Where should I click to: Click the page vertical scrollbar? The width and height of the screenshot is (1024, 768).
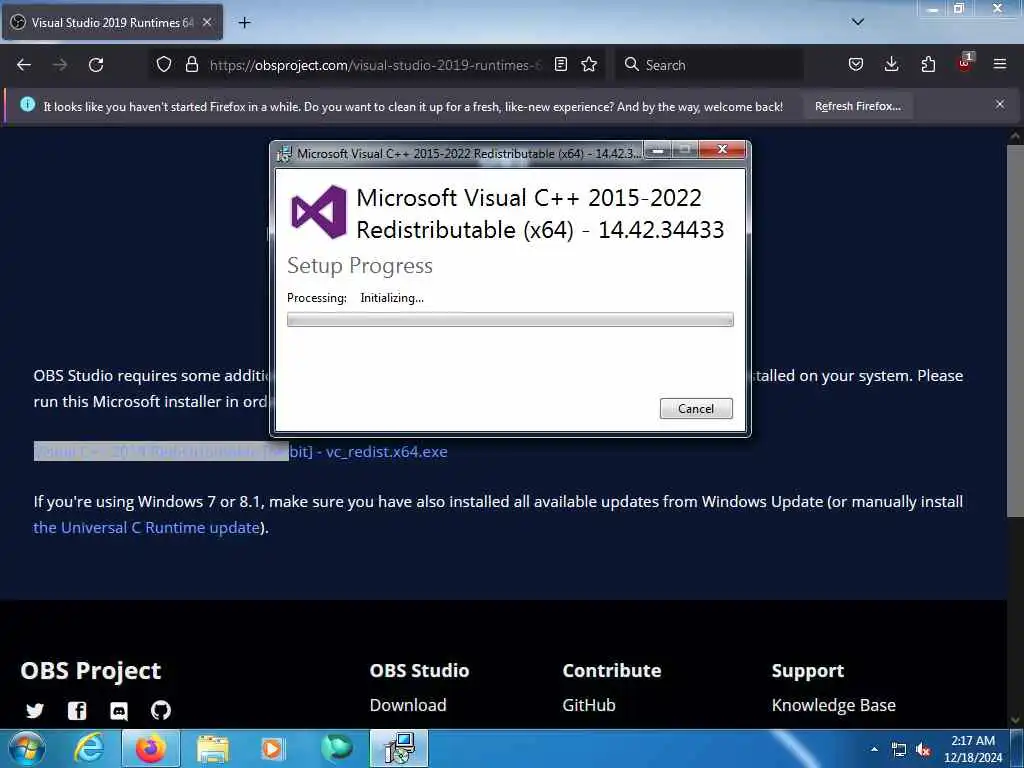coord(1015,330)
